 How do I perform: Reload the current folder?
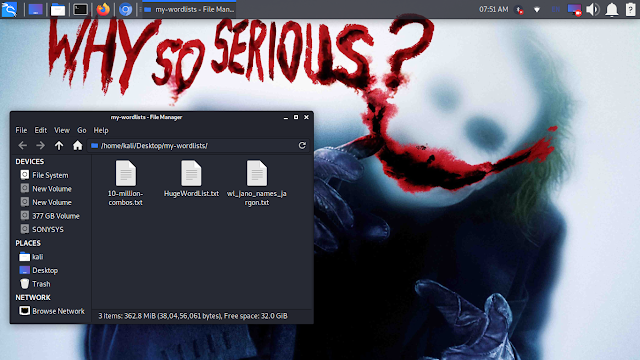(302, 145)
